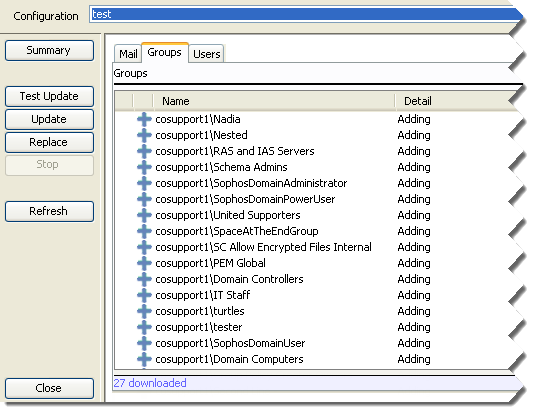This screenshot has width=534, height=413.
Task: Open the Summary view
Action: [x=49, y=50]
